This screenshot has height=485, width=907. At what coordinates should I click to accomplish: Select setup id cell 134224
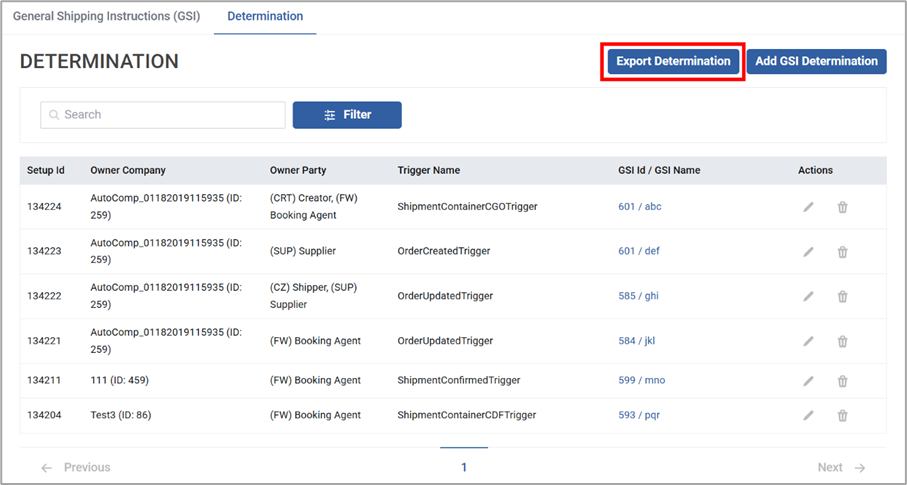pyautogui.click(x=44, y=207)
